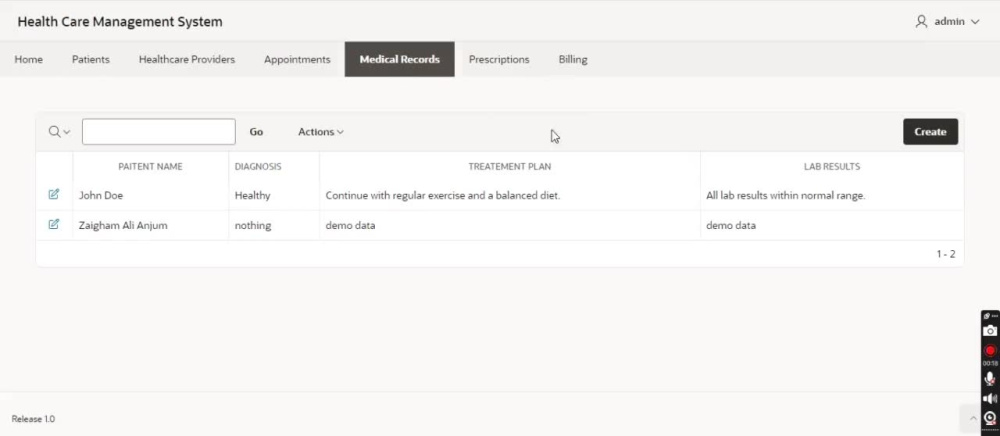This screenshot has height=436, width=1000.
Task: Click the back-to-top arrow button
Action: pyautogui.click(x=973, y=418)
